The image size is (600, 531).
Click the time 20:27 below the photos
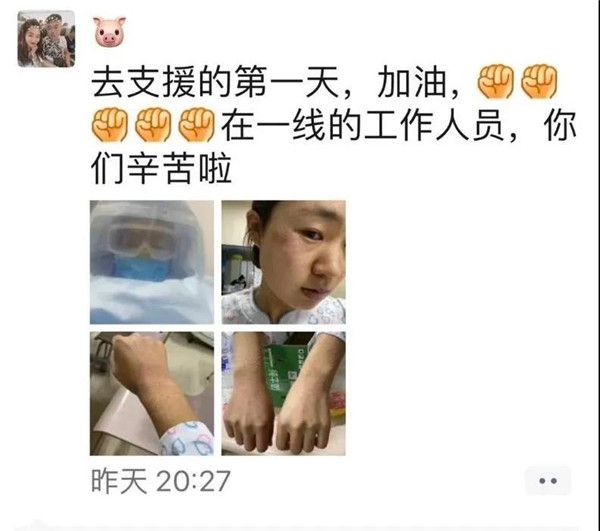[x=193, y=481]
